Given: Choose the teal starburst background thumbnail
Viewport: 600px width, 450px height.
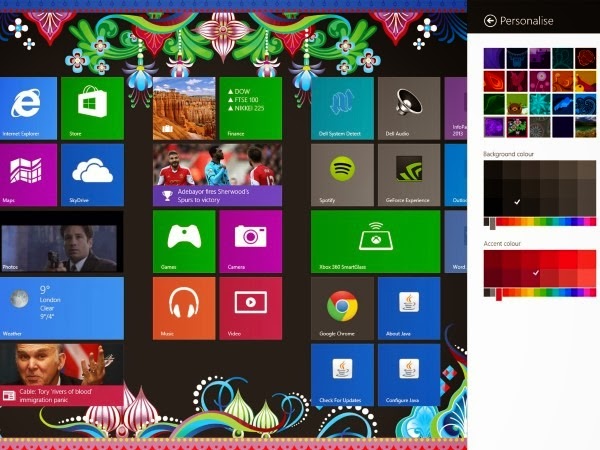Looking at the screenshot, I should (540, 104).
